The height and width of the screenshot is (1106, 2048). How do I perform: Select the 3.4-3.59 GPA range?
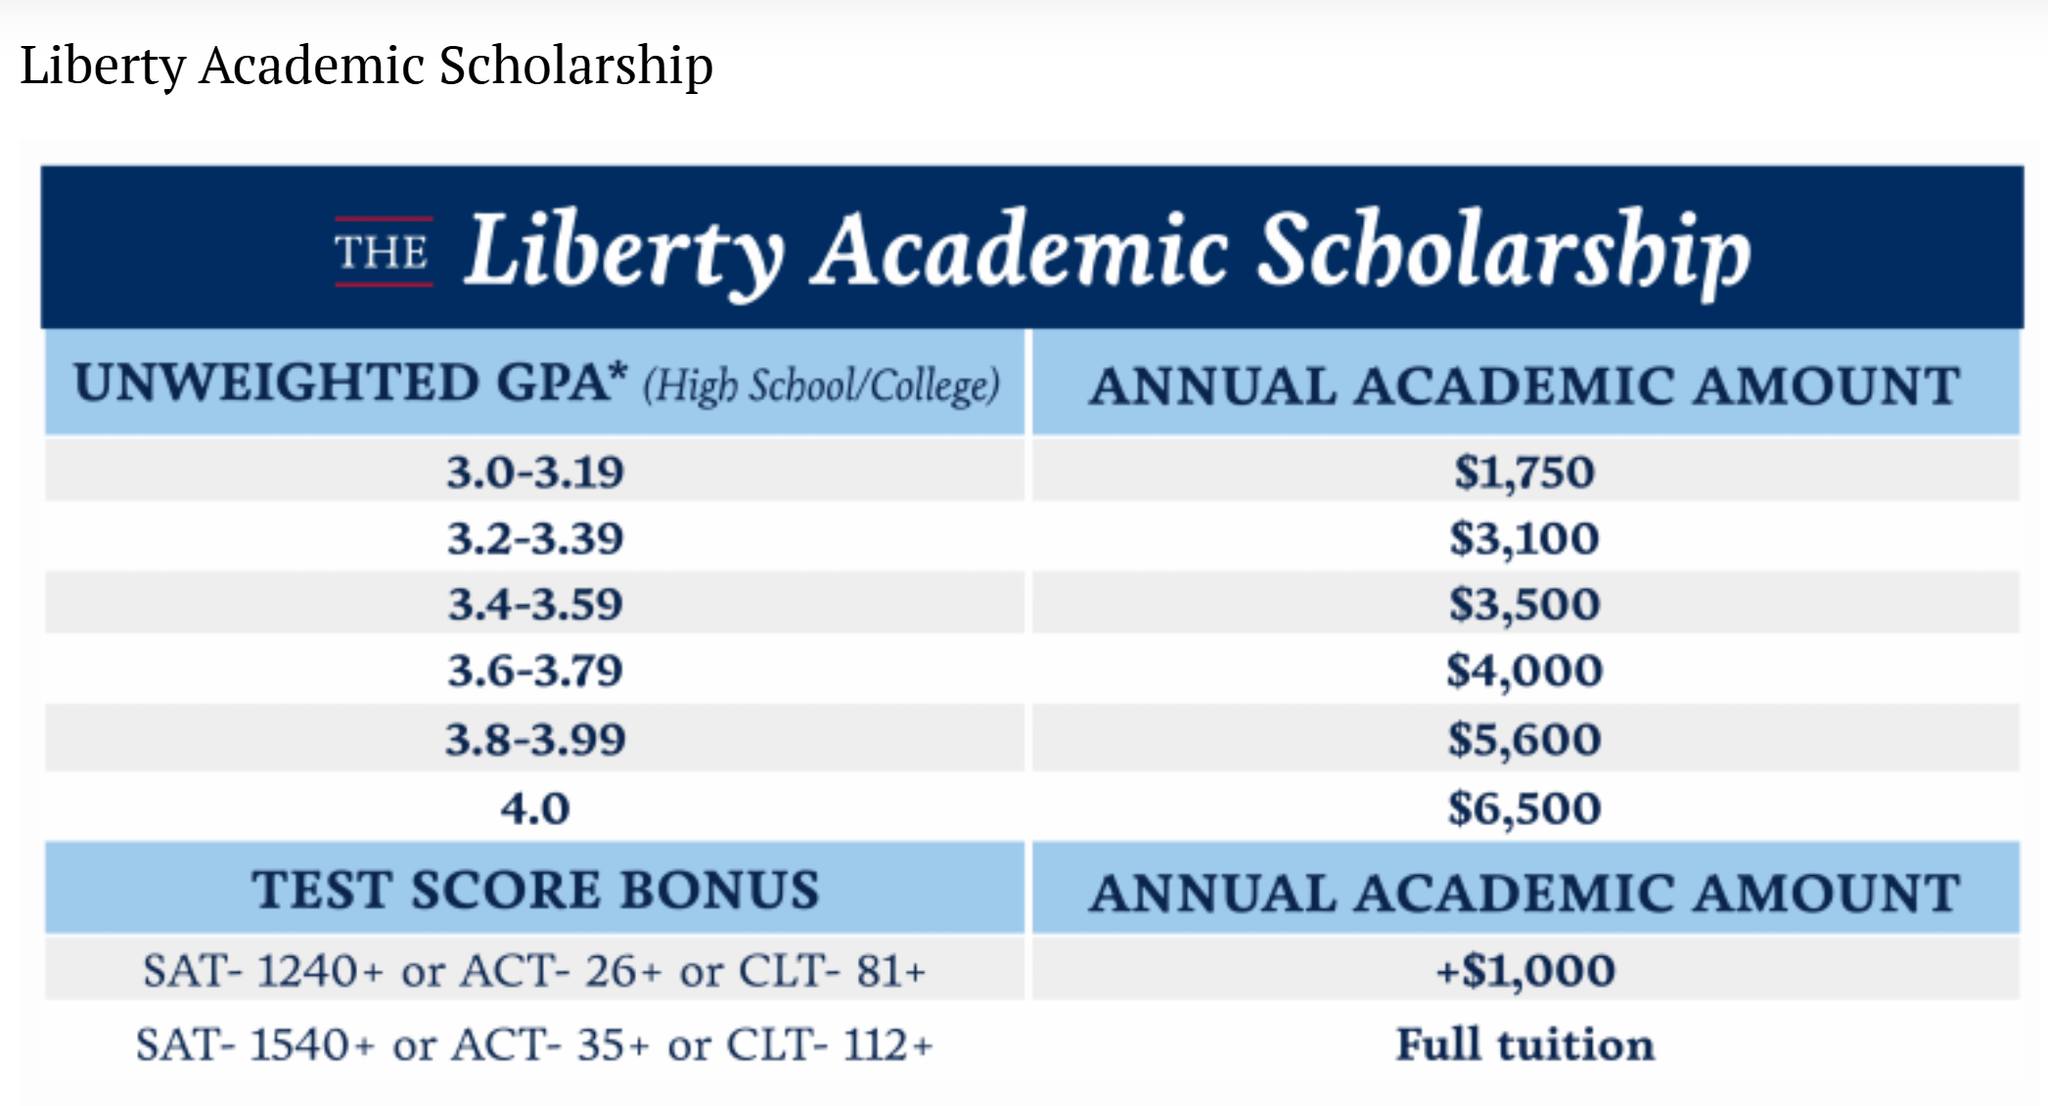535,604
